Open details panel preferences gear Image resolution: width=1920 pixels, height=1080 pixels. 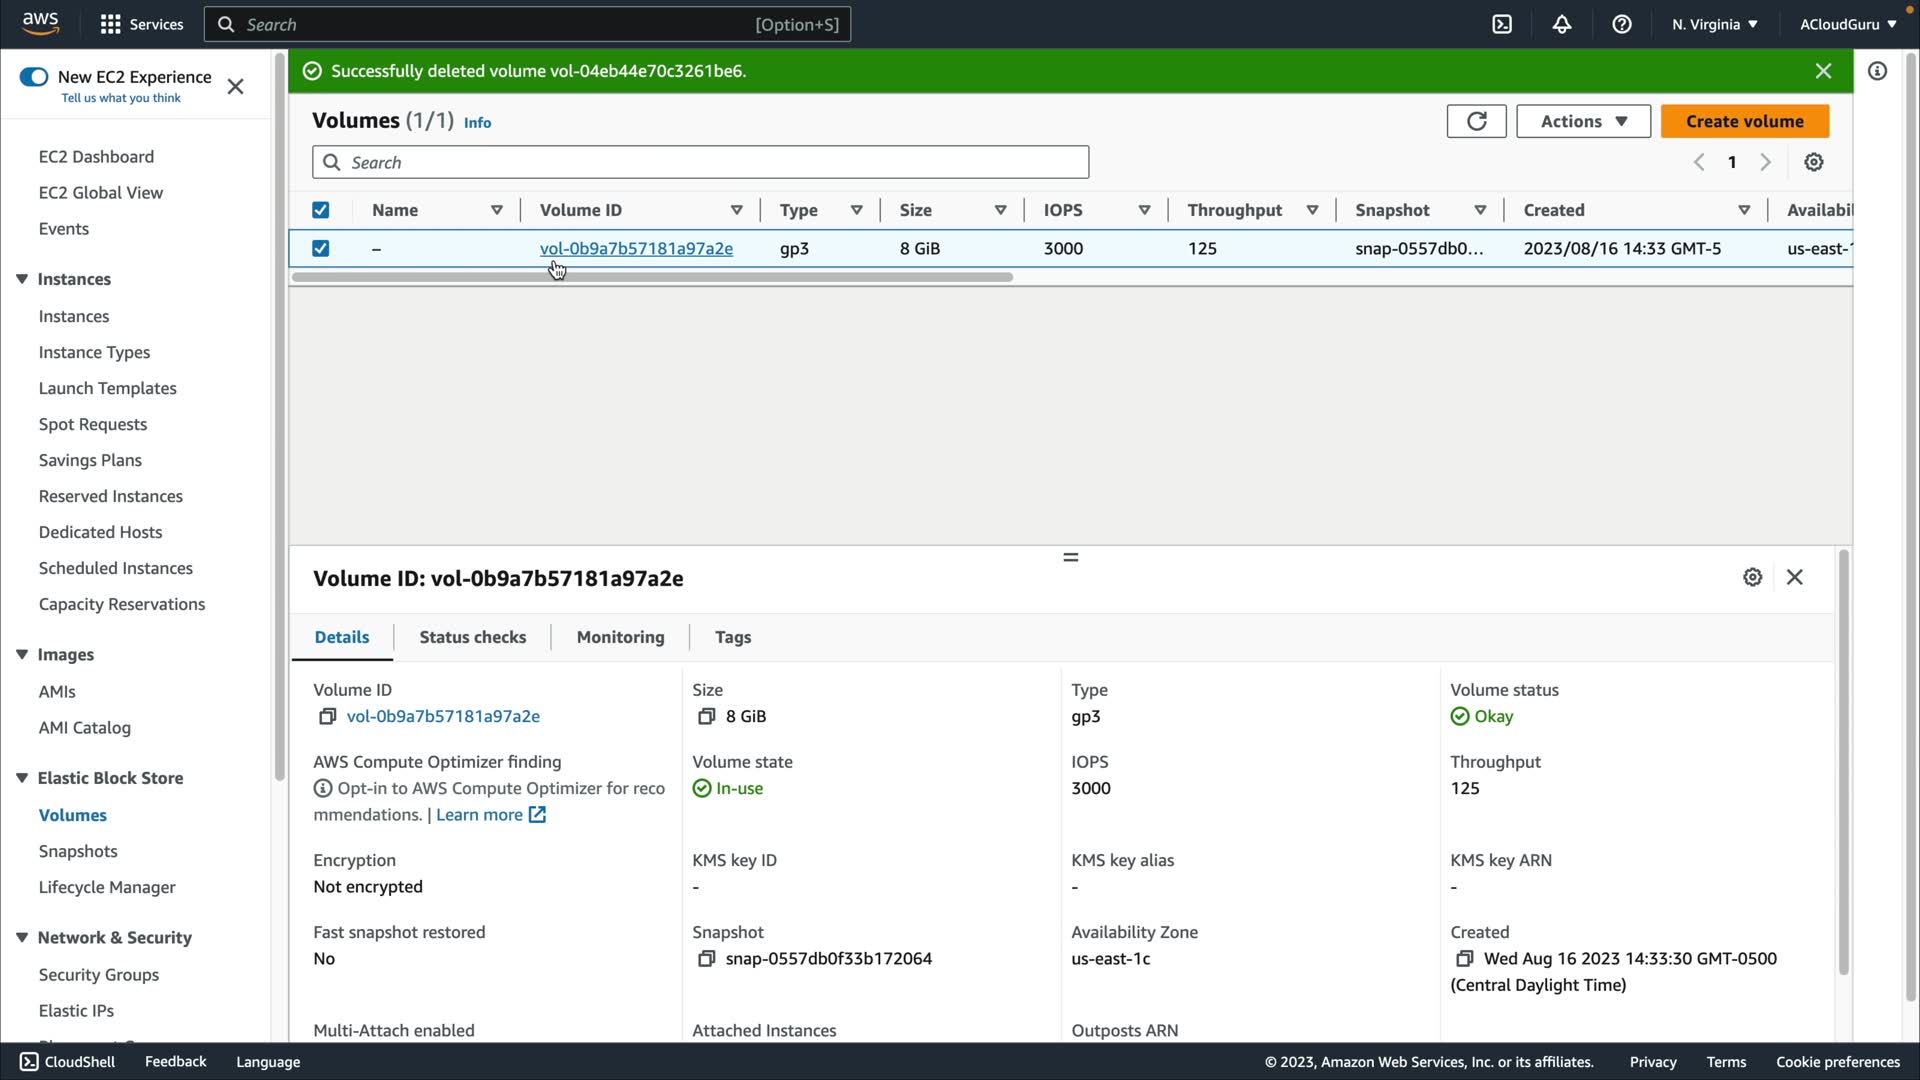click(x=1752, y=577)
